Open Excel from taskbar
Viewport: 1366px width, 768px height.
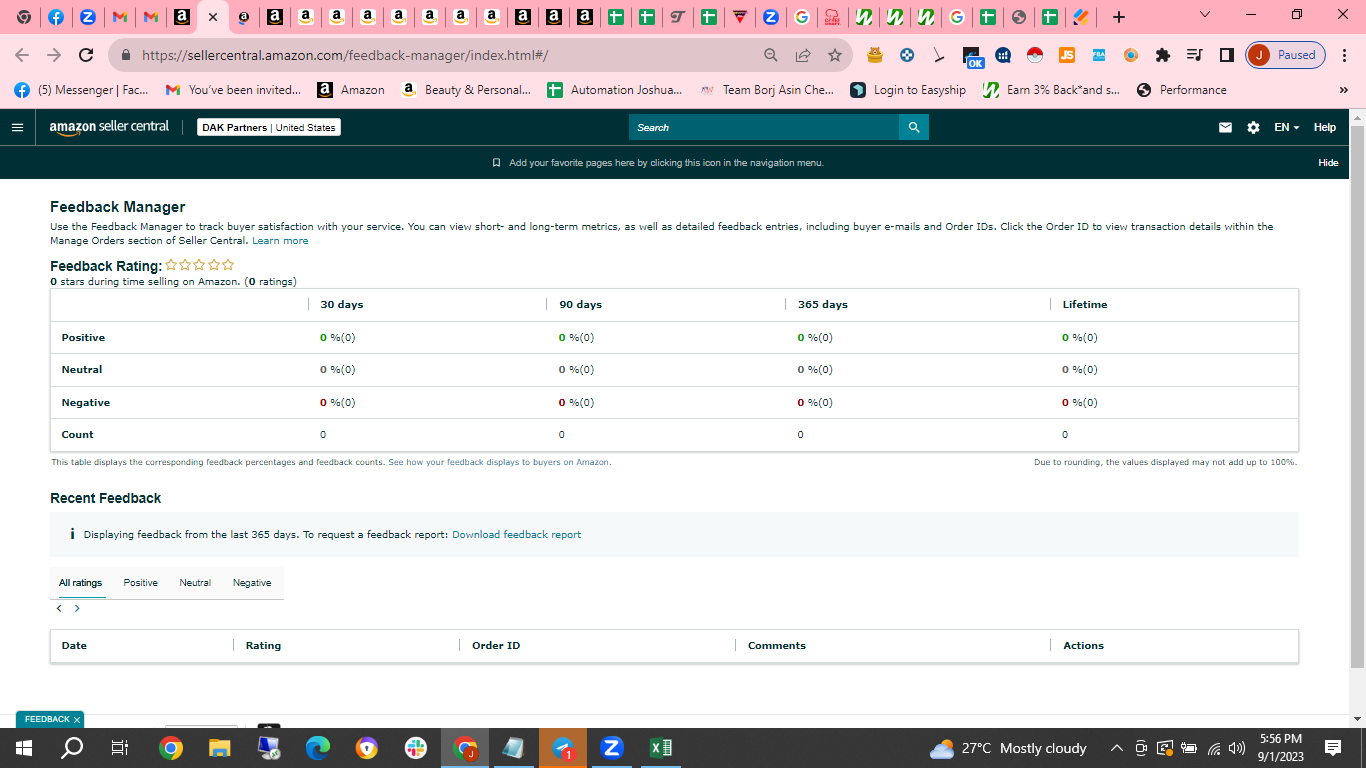pyautogui.click(x=660, y=748)
